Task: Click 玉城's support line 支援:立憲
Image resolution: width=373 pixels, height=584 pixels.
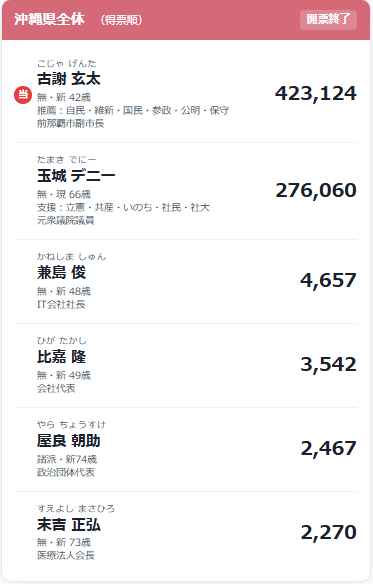Action: 123,207
